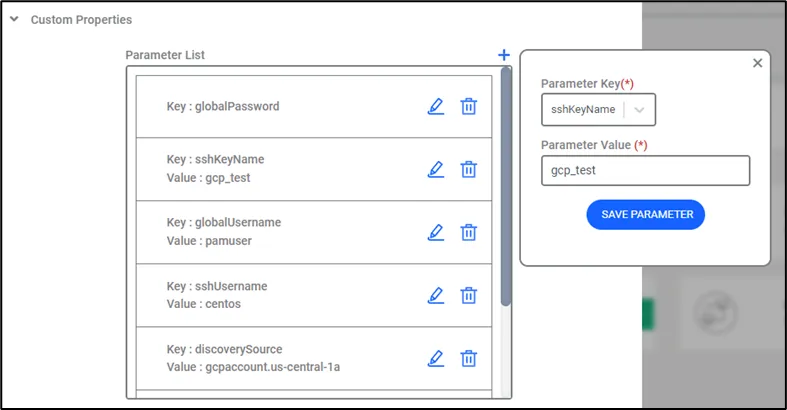787x410 pixels.
Task: Select the discoverySource parameter row
Action: (314, 358)
